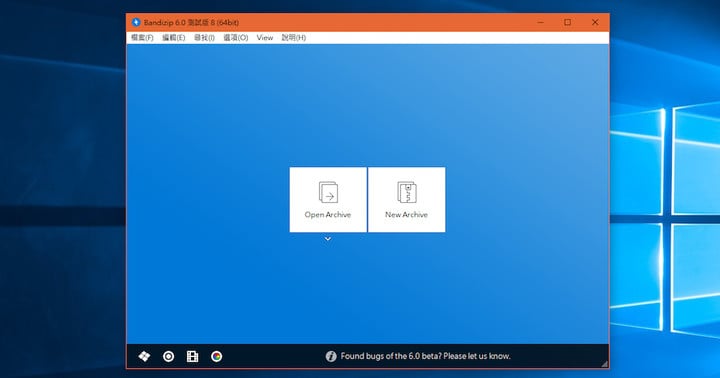Minimize the Bandizip window

pyautogui.click(x=541, y=22)
